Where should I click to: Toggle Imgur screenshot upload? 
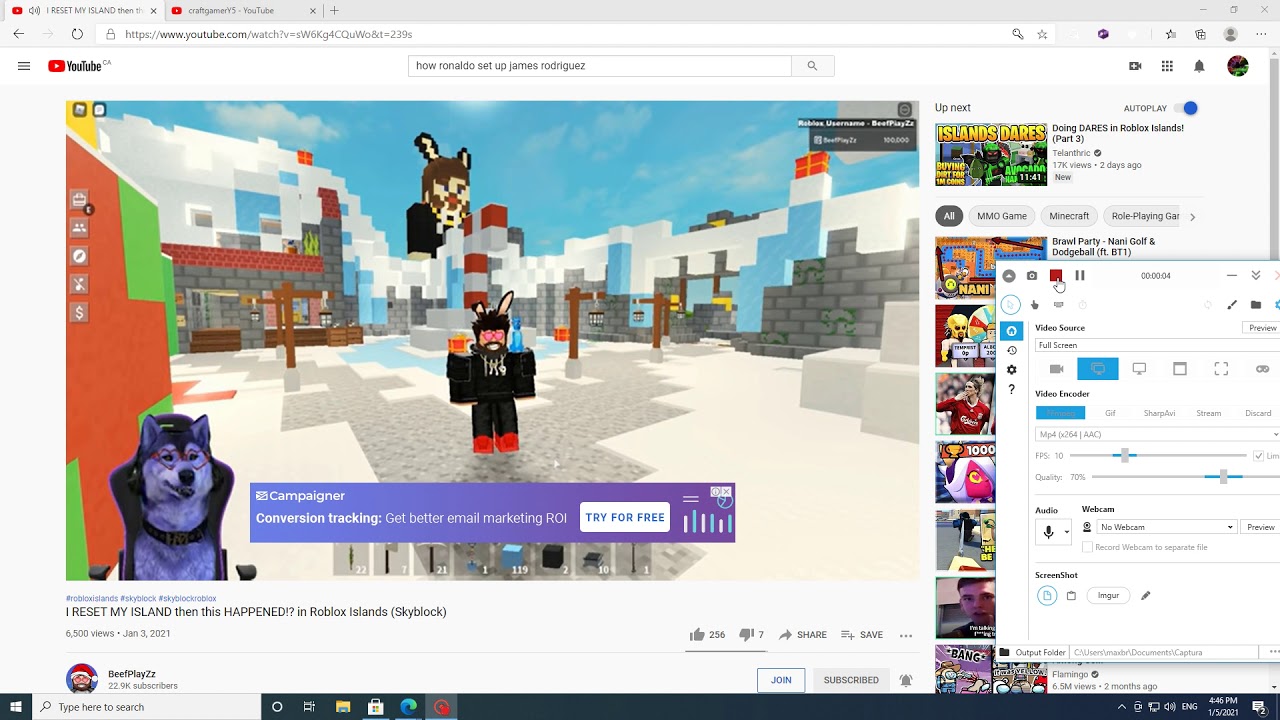1108,596
